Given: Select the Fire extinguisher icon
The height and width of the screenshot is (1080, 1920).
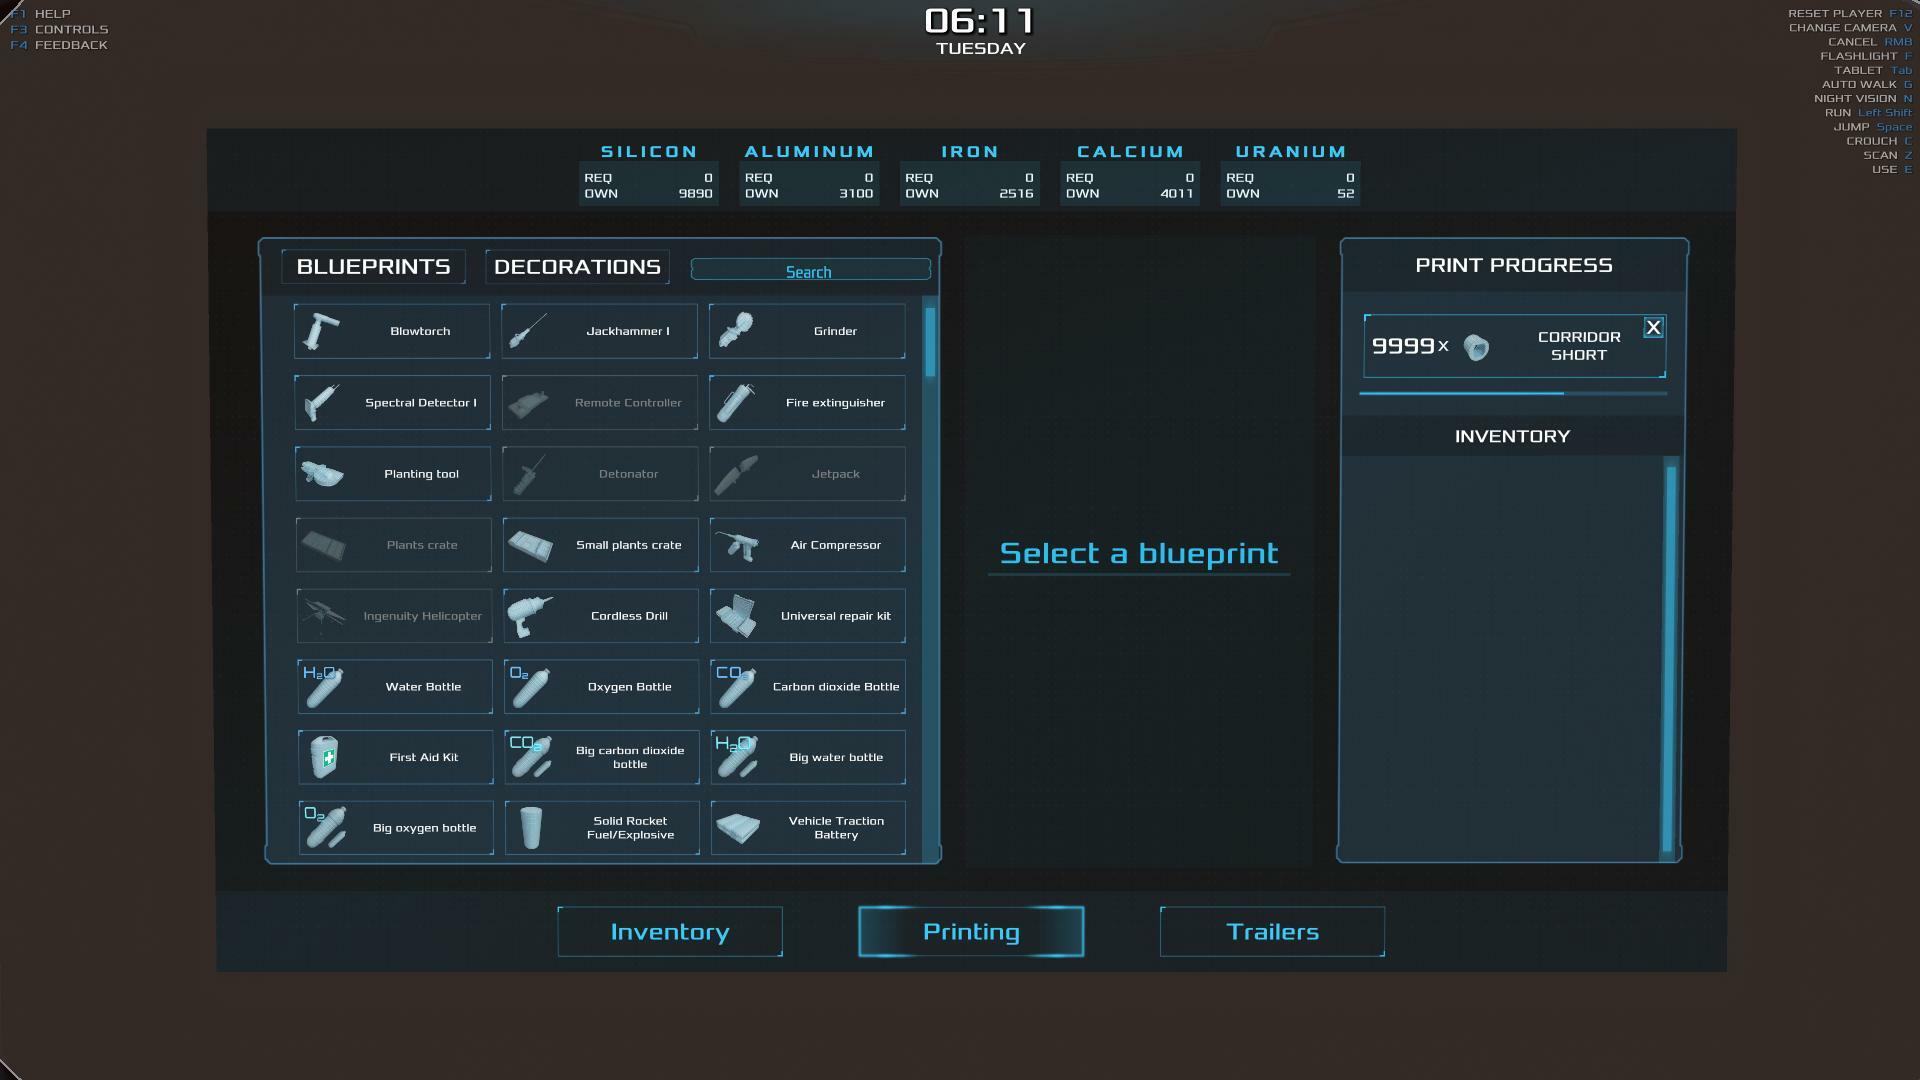Looking at the screenshot, I should [x=736, y=403].
